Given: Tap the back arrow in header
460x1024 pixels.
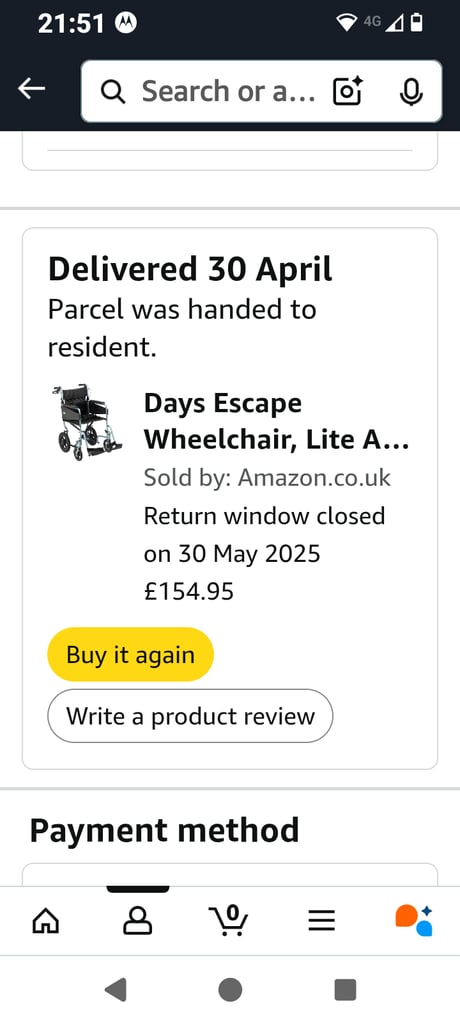Looking at the screenshot, I should (x=31, y=89).
